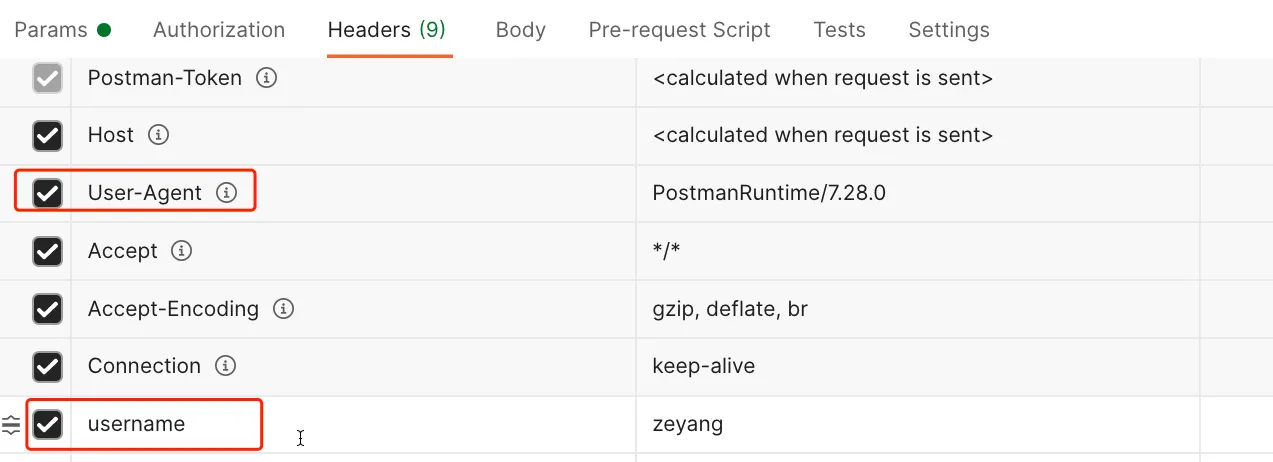Click info icon beside Connection header
The height and width of the screenshot is (462, 1273).
click(226, 366)
